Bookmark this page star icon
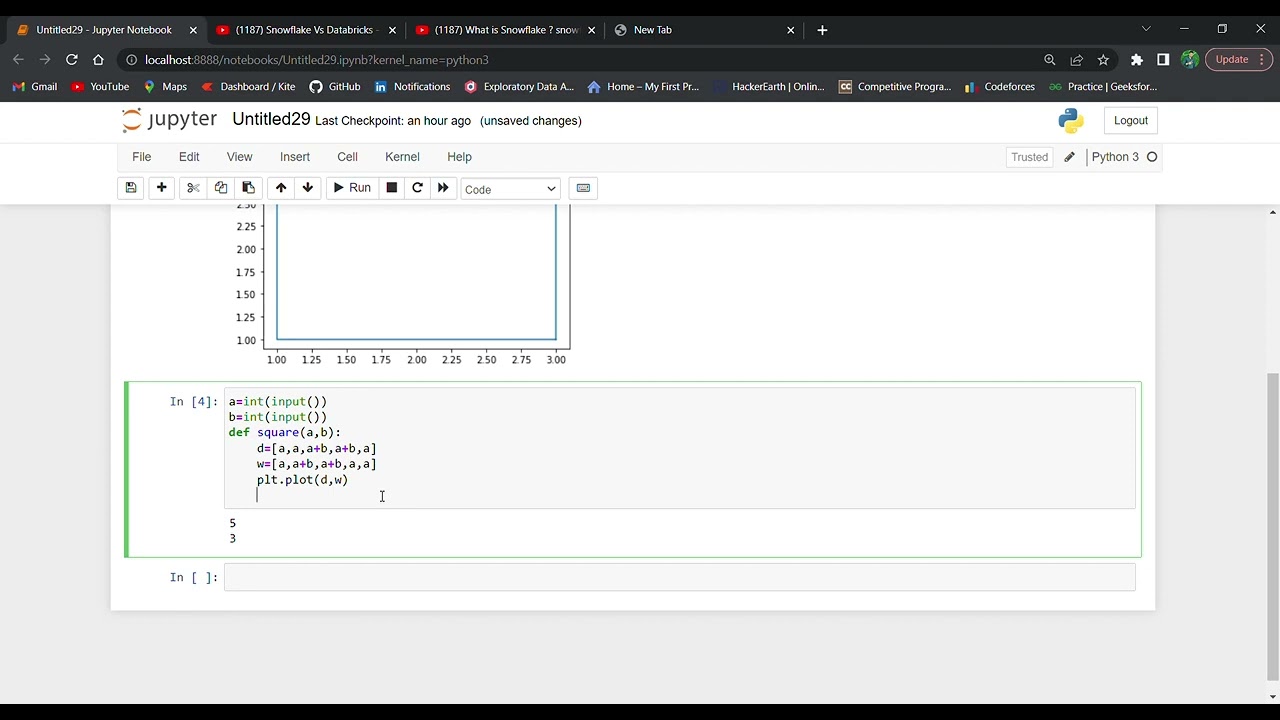 pyautogui.click(x=1103, y=60)
